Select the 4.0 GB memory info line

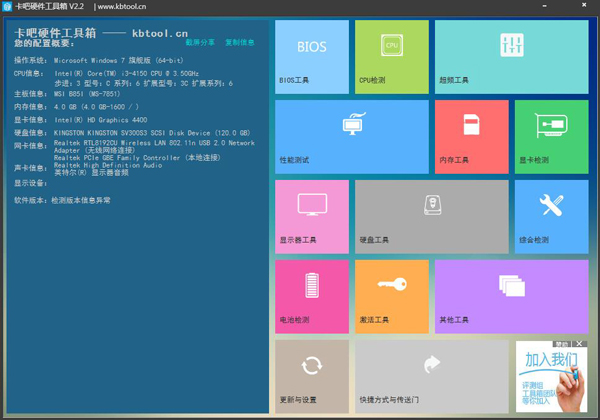(x=96, y=107)
